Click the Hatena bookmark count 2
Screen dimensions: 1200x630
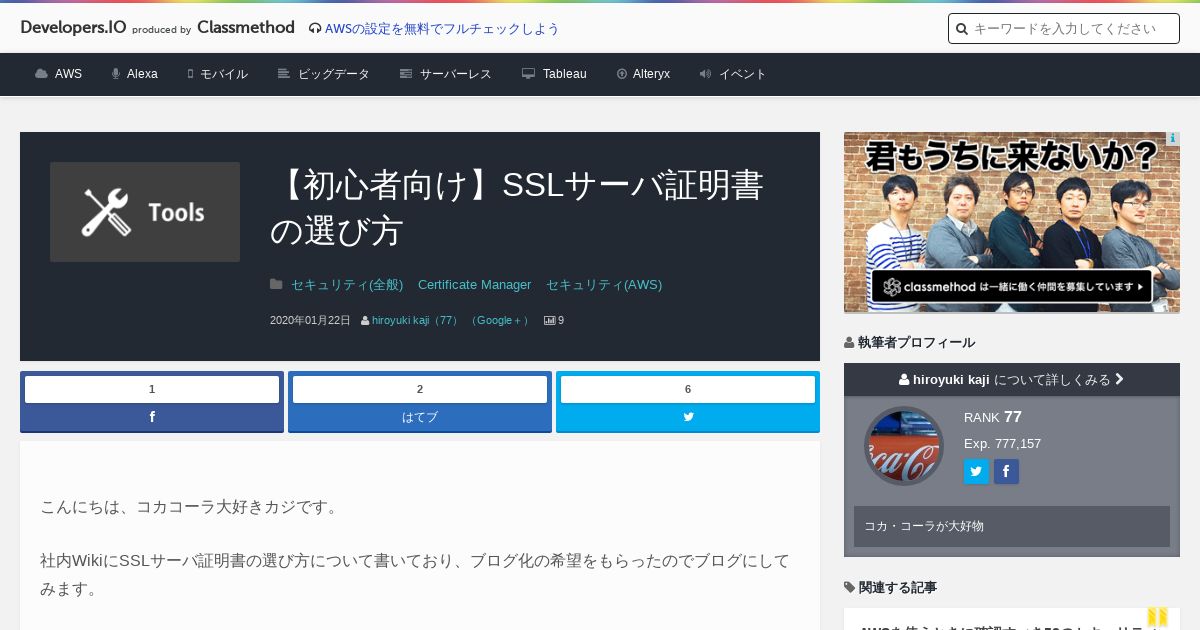[420, 389]
